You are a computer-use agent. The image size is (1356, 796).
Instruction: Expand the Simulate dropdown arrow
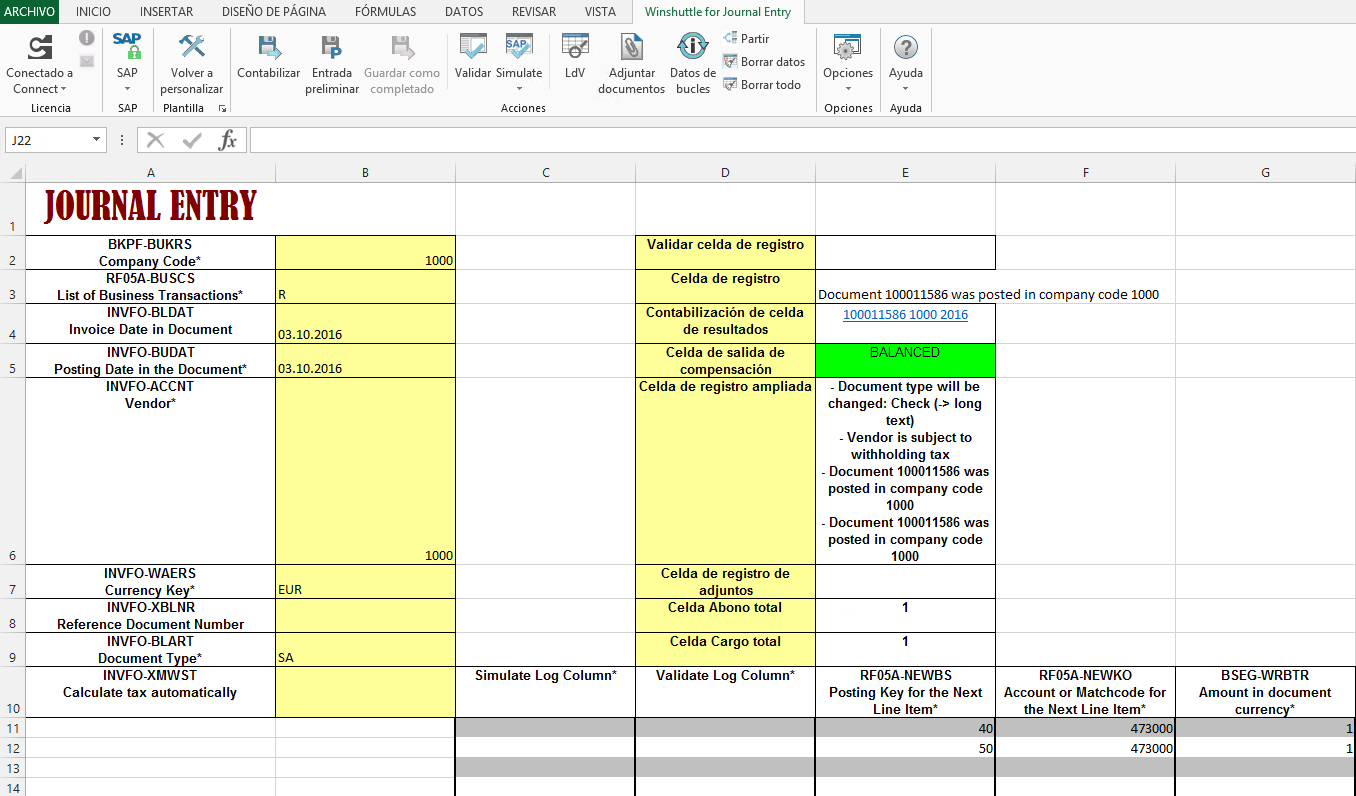pos(519,89)
